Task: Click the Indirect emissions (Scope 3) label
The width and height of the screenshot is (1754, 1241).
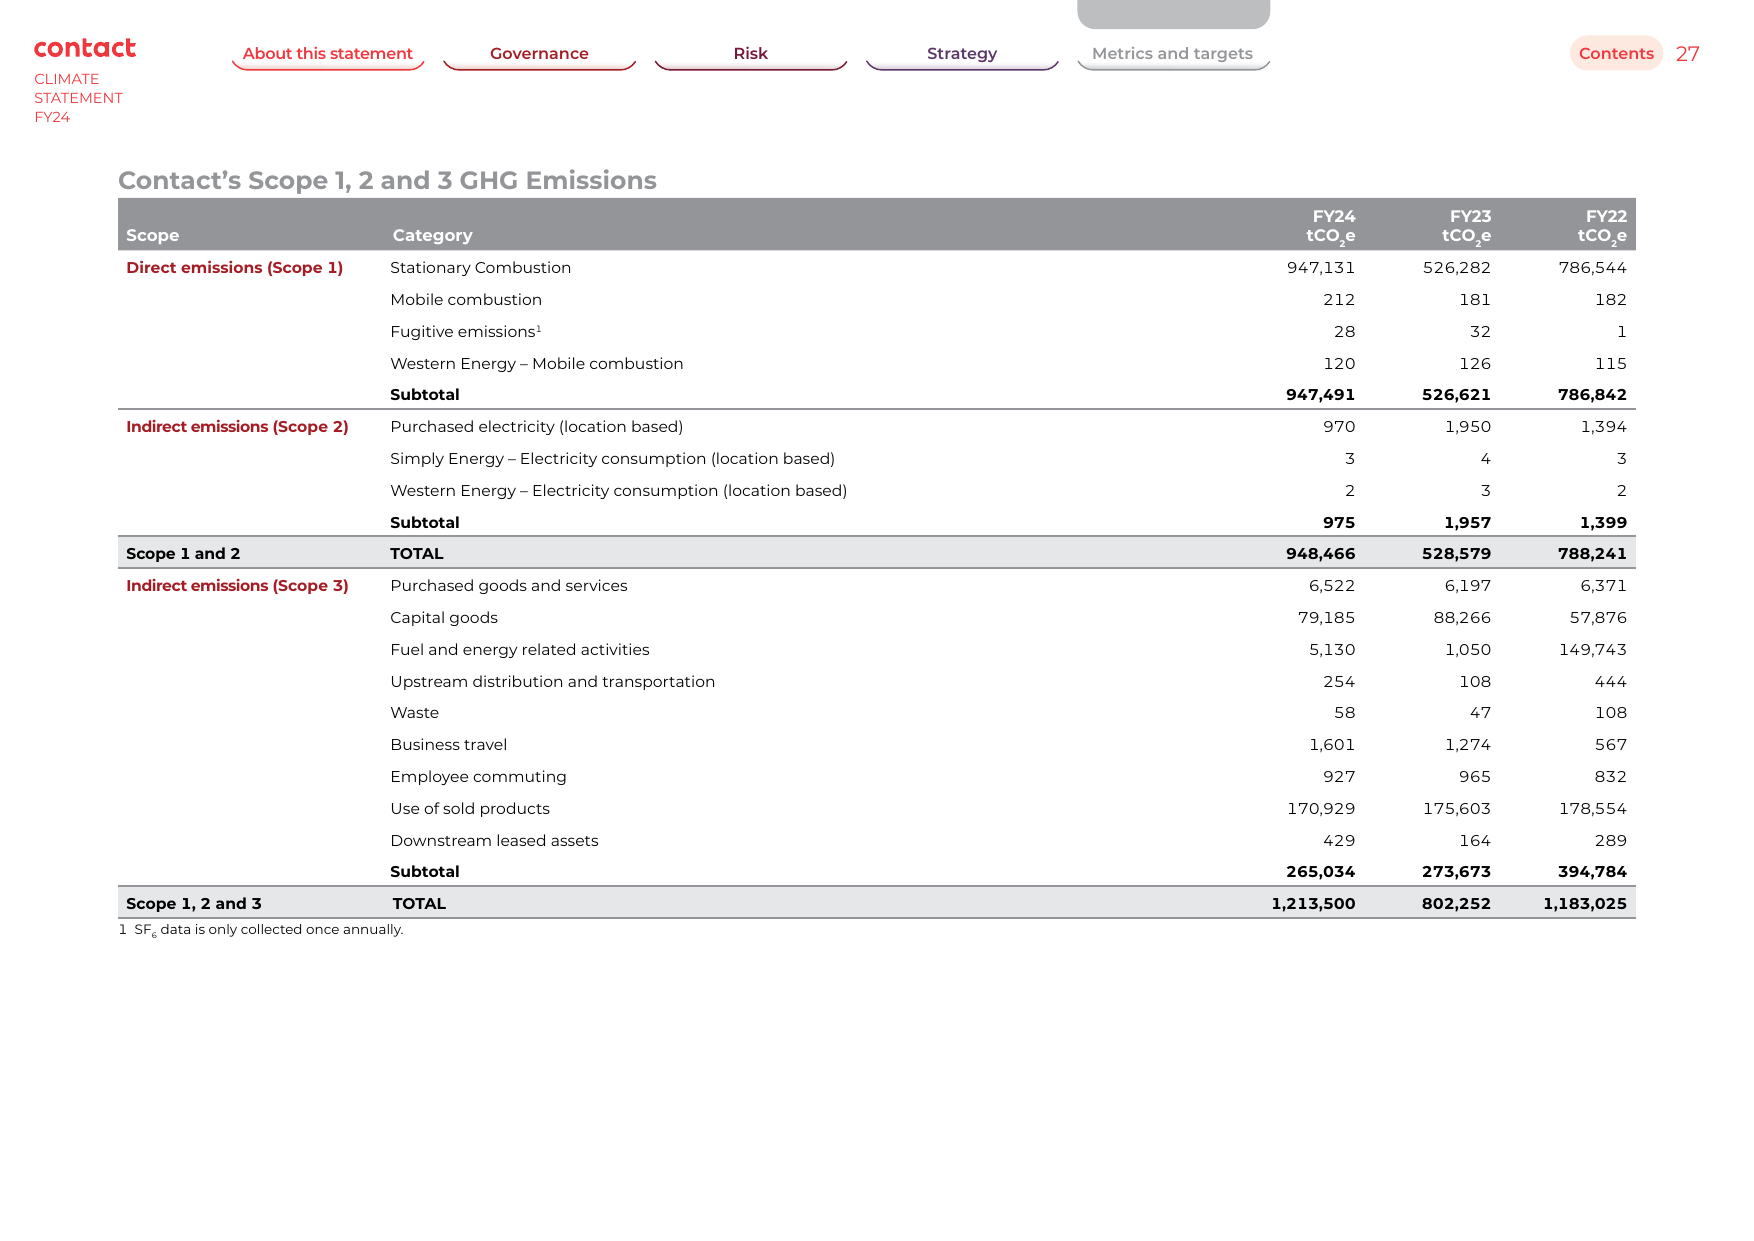Action: pyautogui.click(x=237, y=586)
